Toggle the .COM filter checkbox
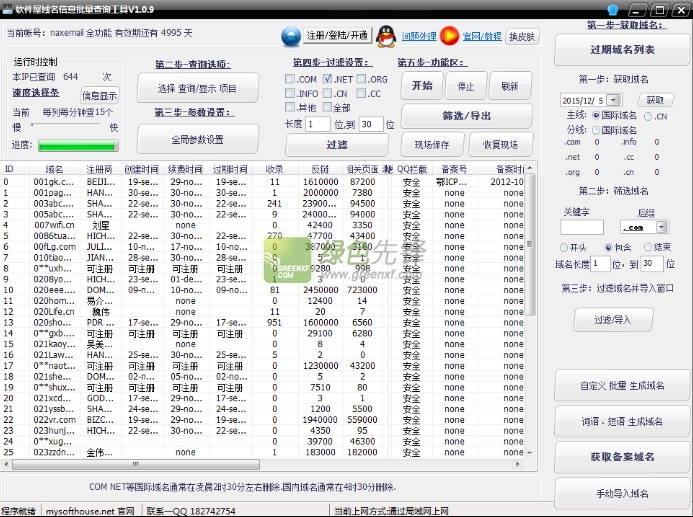 pos(290,79)
